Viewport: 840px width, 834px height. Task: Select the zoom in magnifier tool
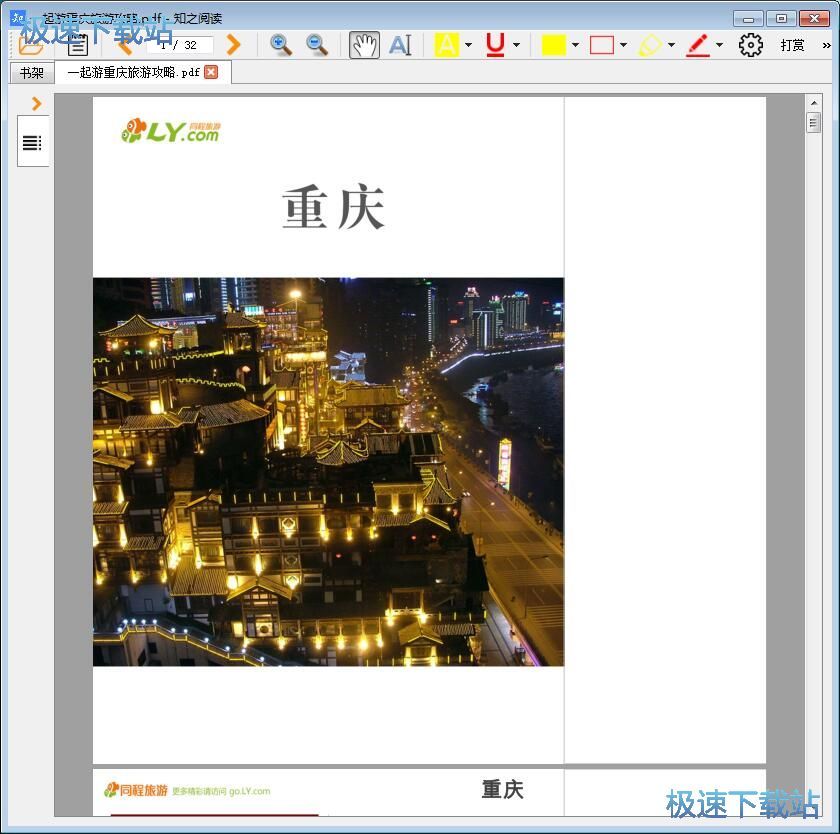281,45
